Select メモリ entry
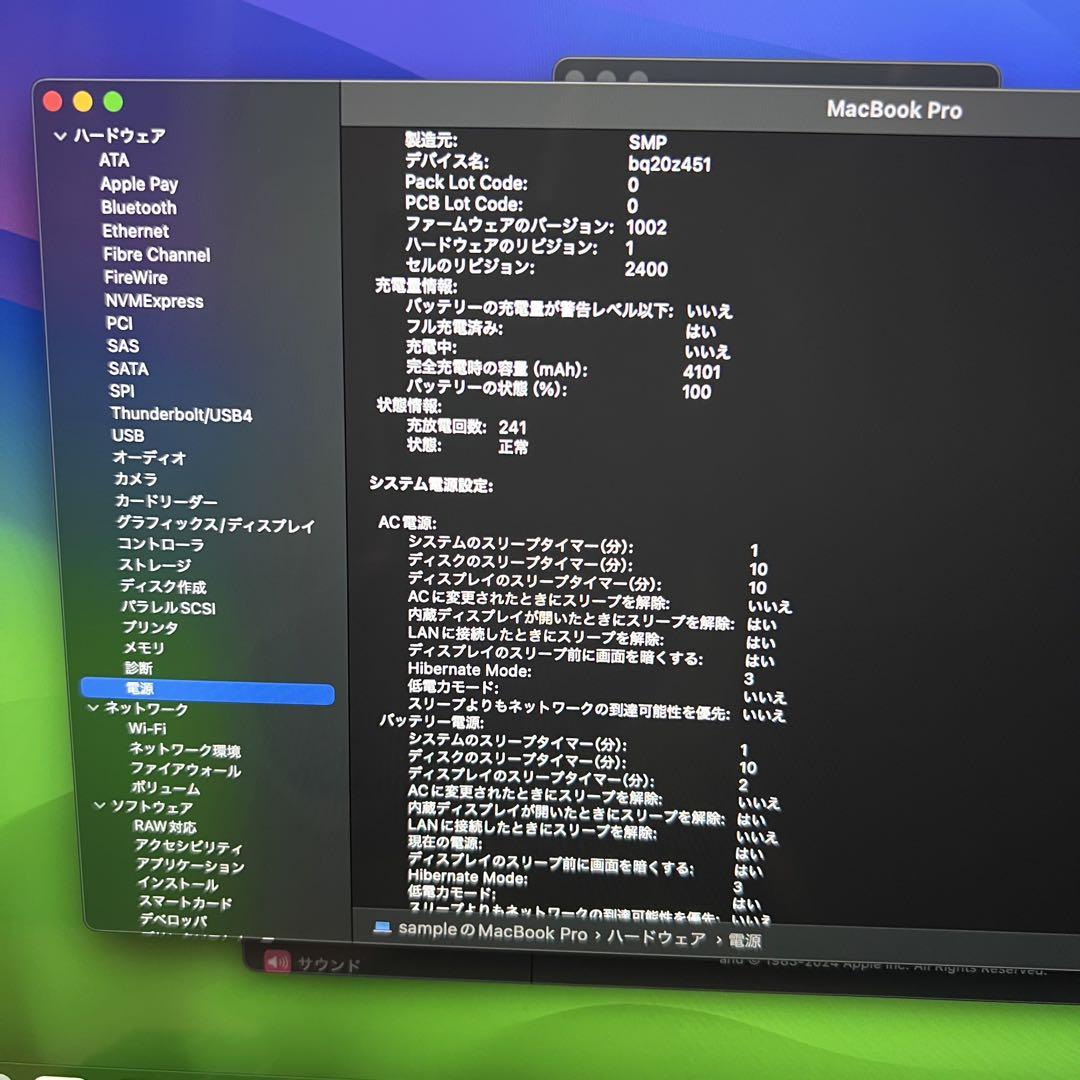The image size is (1080, 1080). tap(144, 647)
